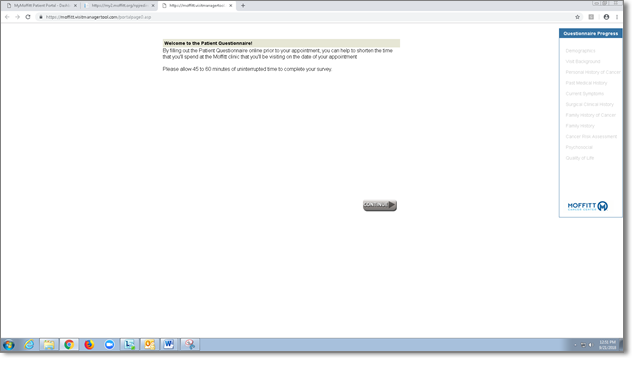Select Family History of Cancer section
The height and width of the screenshot is (368, 634).
click(x=590, y=115)
